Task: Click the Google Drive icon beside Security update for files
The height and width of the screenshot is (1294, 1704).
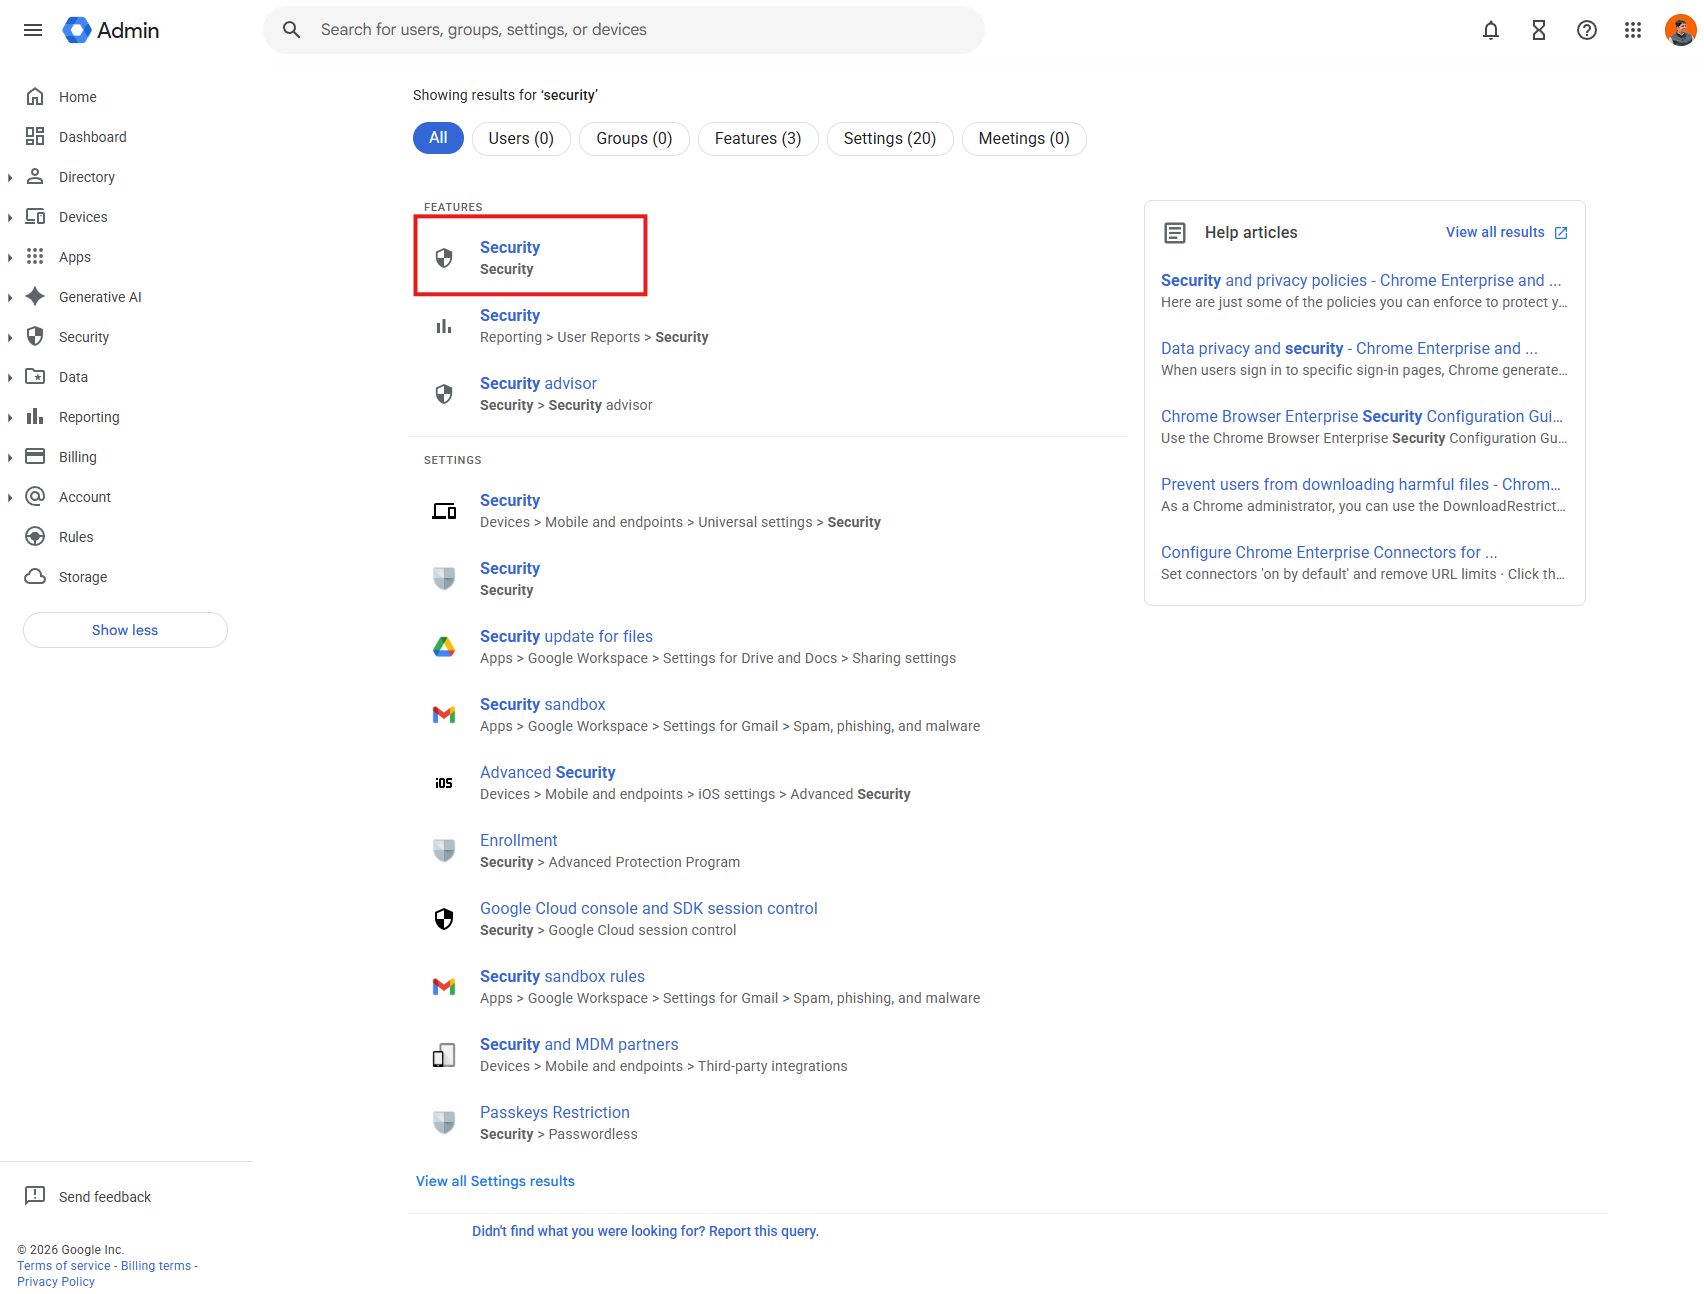Action: coord(444,647)
